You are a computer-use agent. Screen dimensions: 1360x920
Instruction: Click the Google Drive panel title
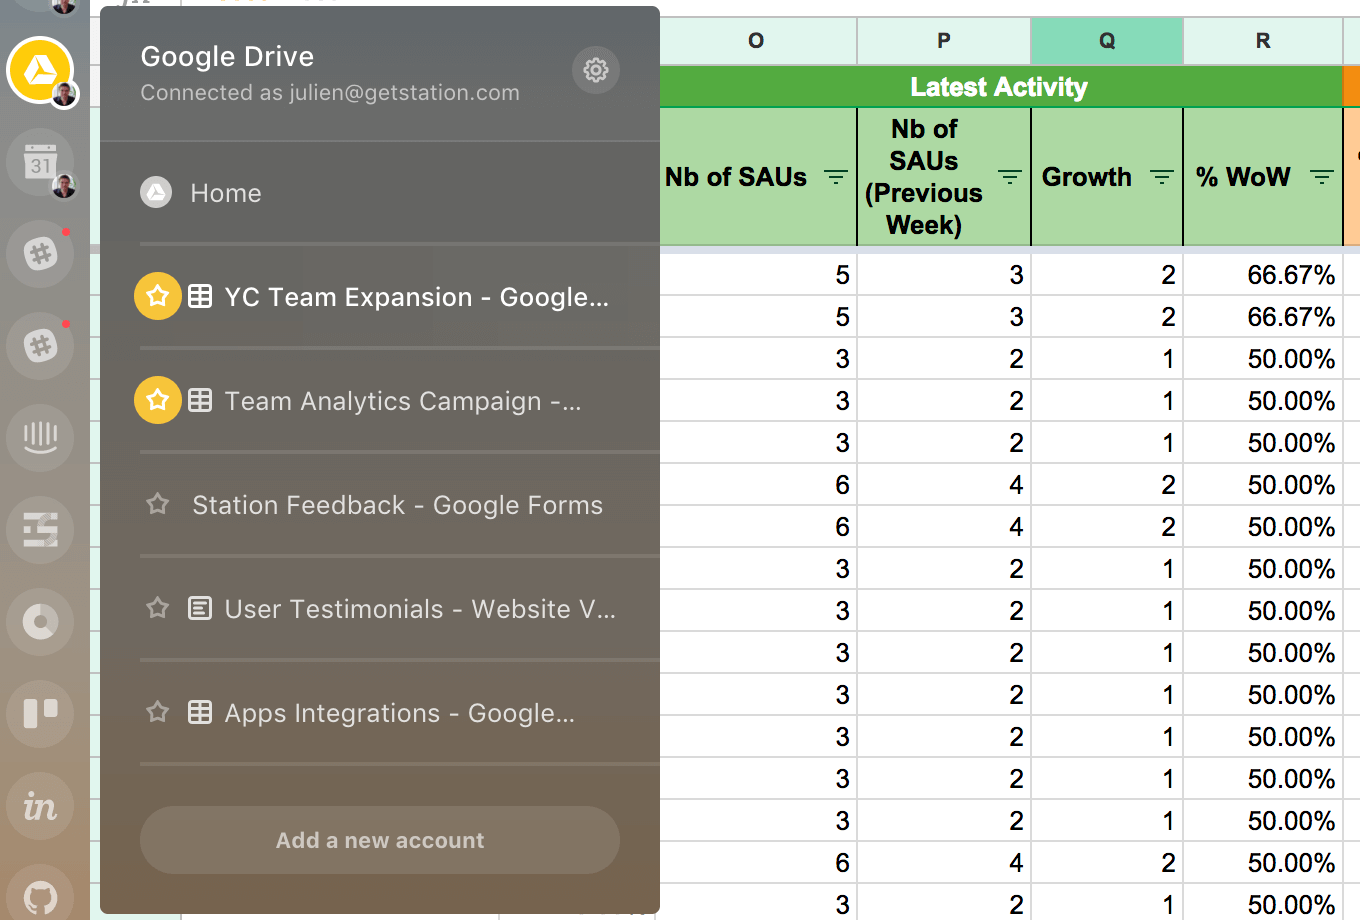[x=227, y=56]
